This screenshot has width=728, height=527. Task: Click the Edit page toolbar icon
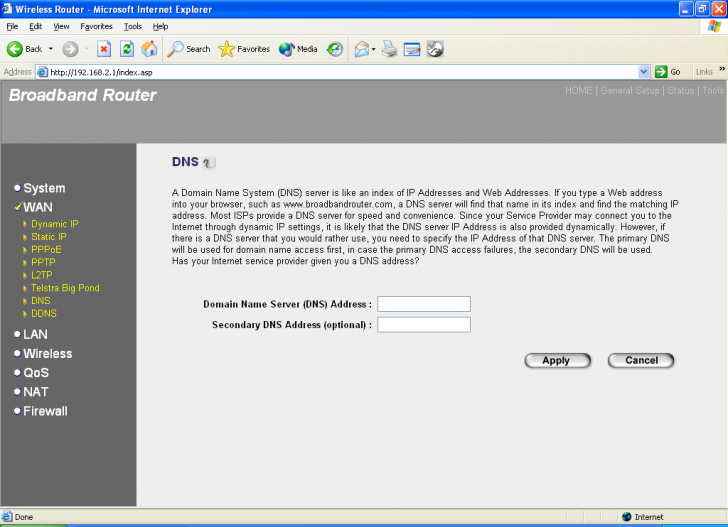point(412,49)
